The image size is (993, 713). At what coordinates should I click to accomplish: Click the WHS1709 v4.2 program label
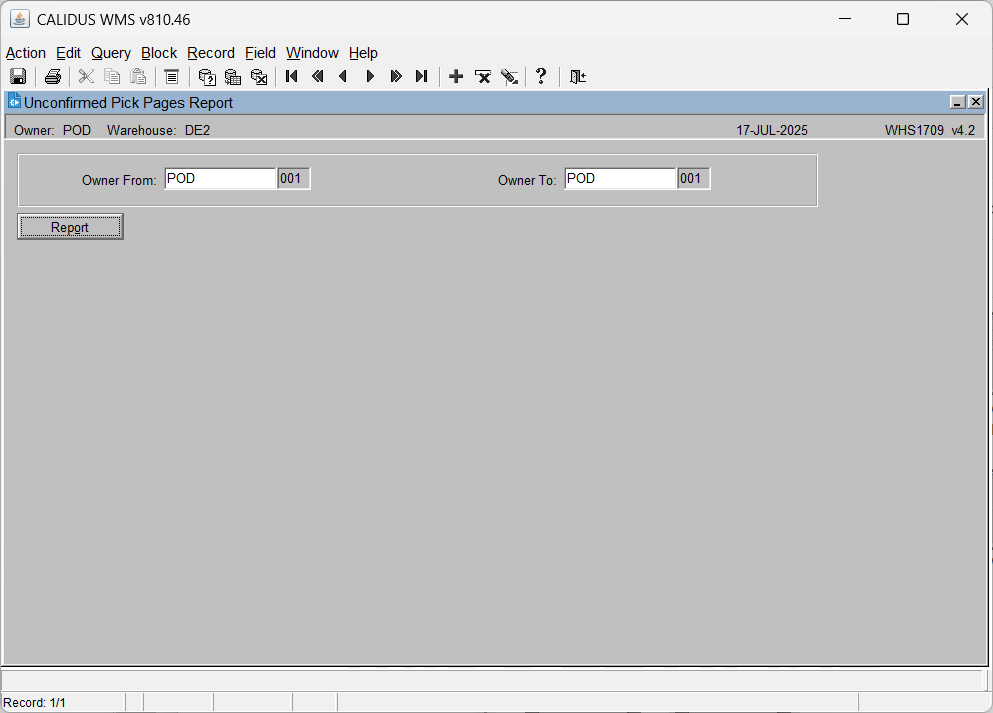click(930, 130)
